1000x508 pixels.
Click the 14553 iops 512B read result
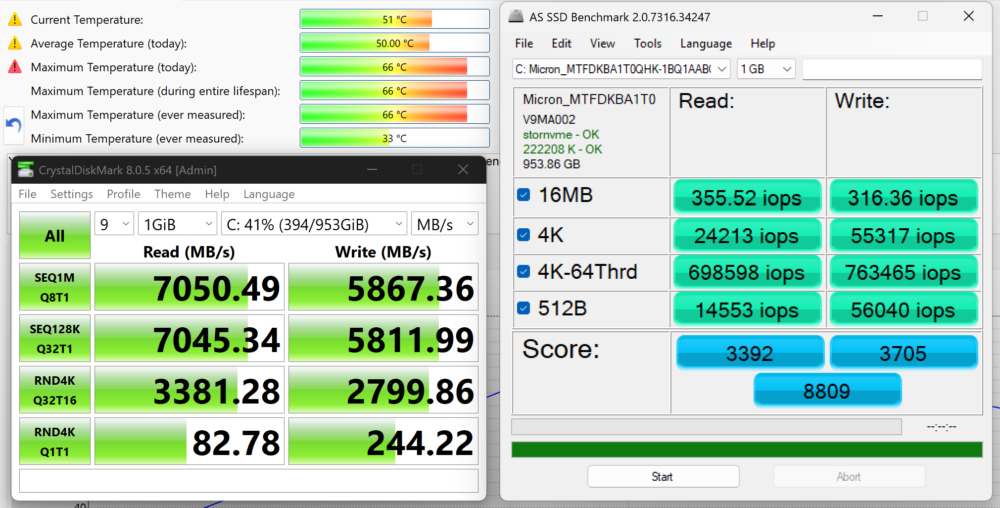747,309
